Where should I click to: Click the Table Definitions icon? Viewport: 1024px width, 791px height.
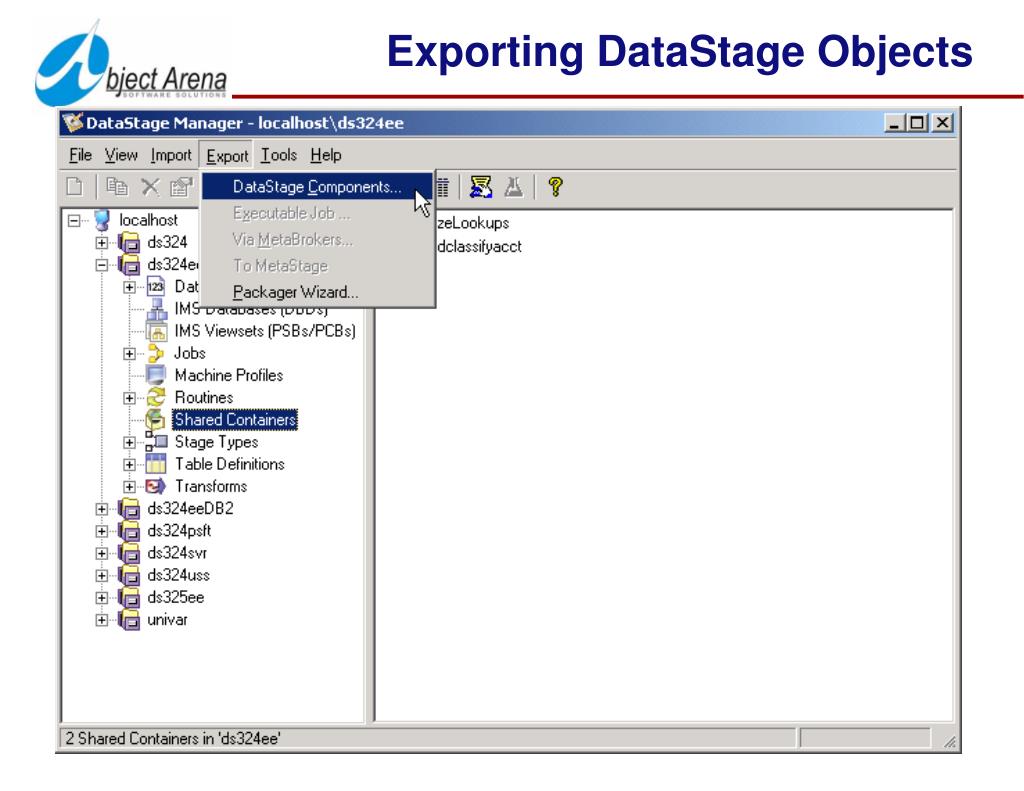(x=156, y=464)
